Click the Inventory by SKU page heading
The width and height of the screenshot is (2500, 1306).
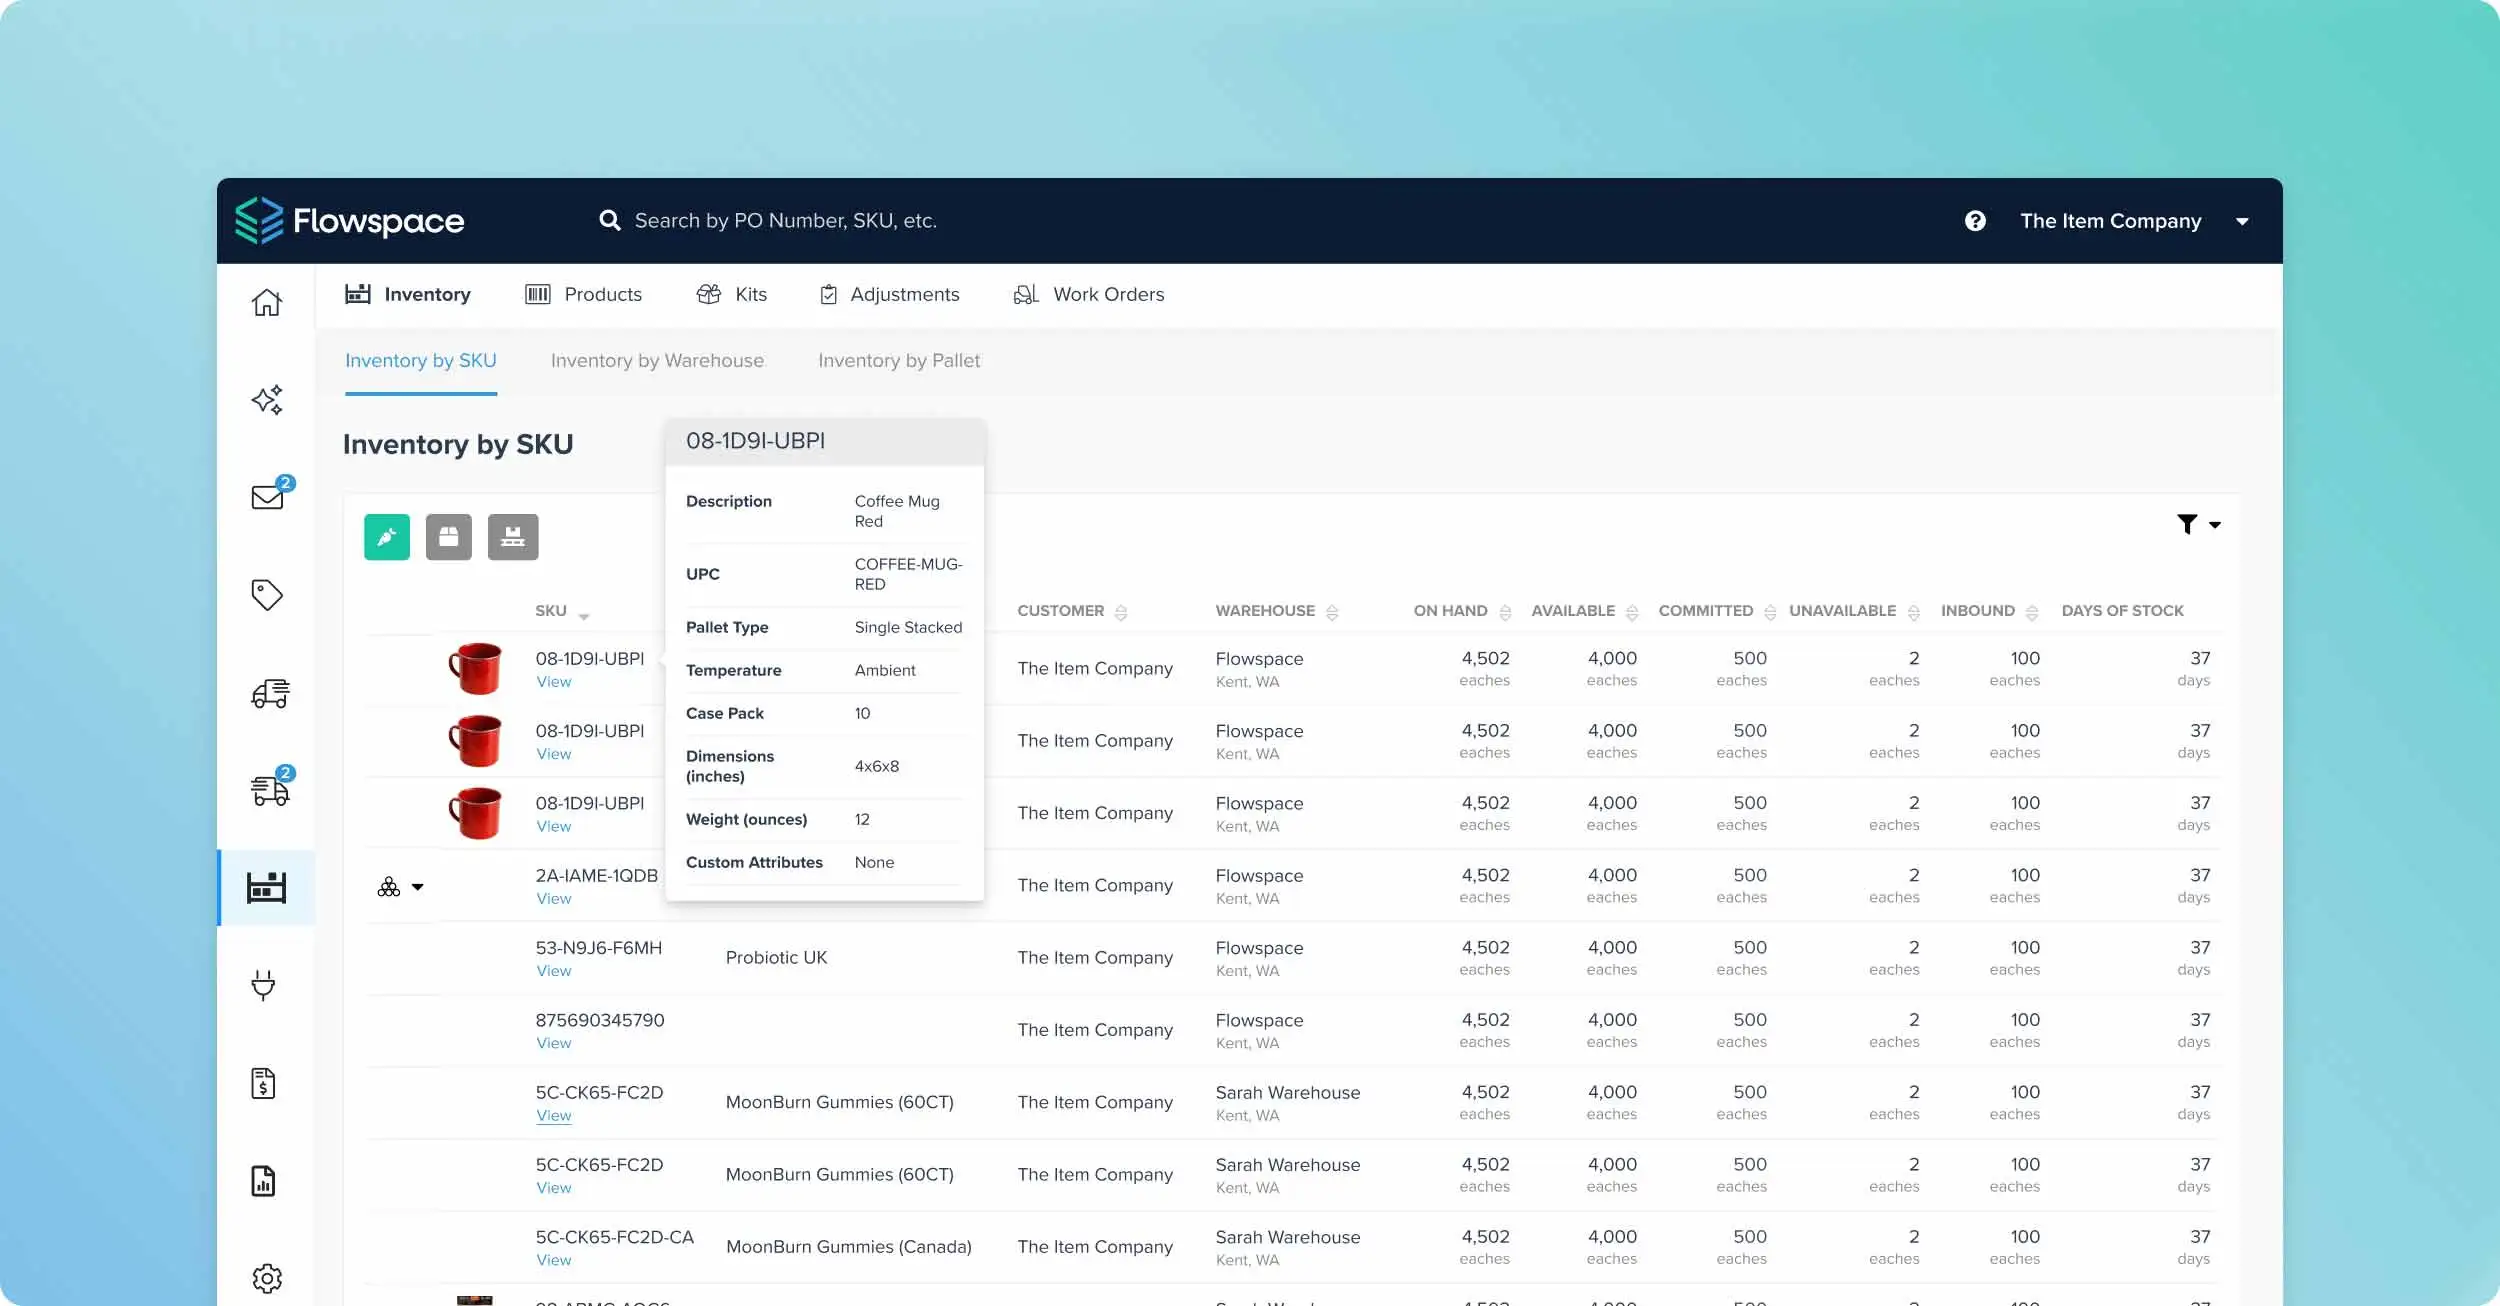pos(458,444)
